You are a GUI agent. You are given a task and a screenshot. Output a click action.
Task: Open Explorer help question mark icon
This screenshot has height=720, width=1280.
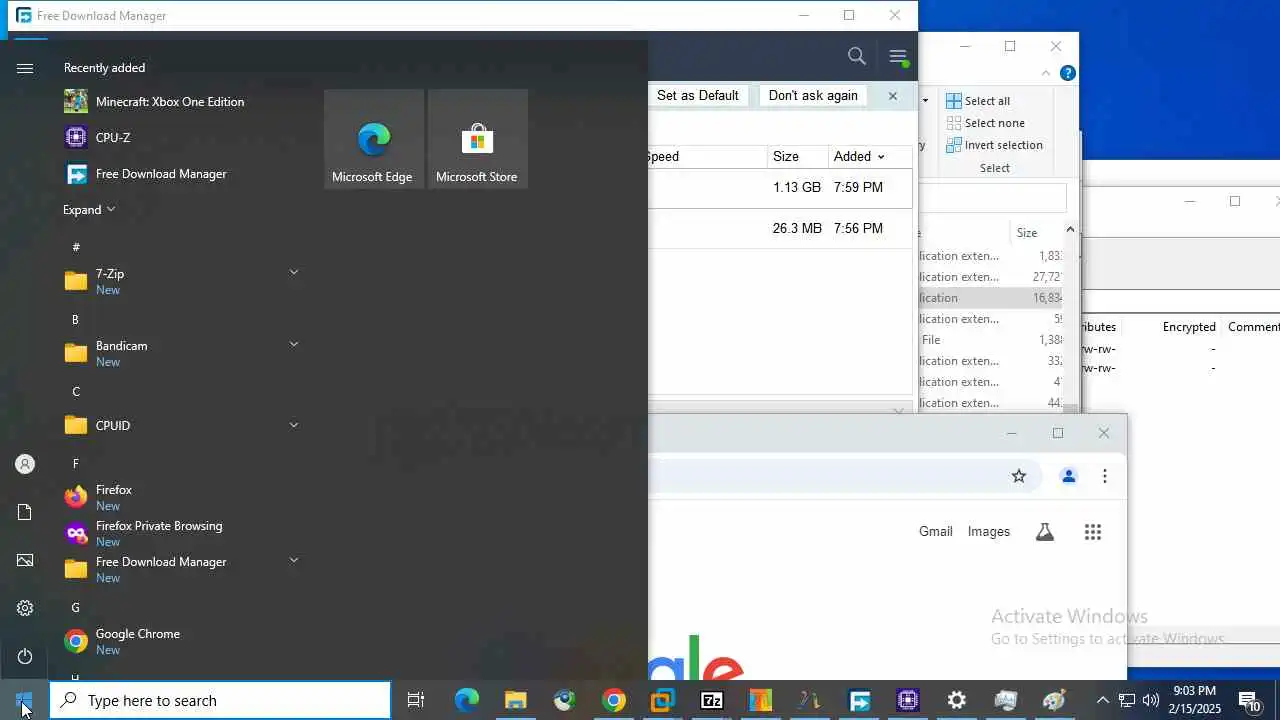click(x=1068, y=73)
